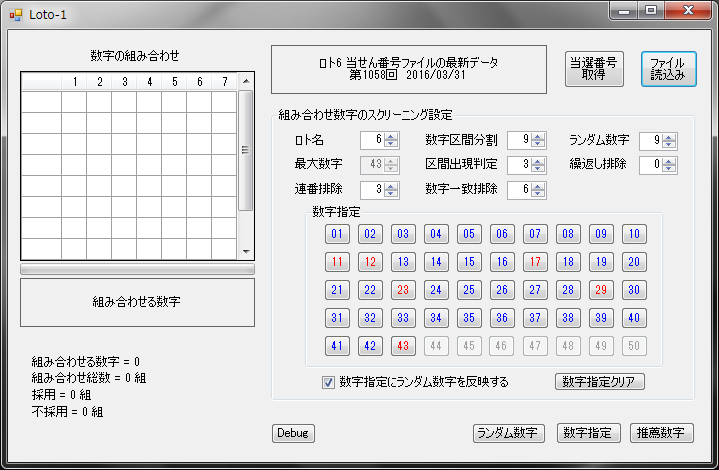This screenshot has width=719, height=470.
Task: Click column header 4 in combination grid
Action: [x=149, y=82]
